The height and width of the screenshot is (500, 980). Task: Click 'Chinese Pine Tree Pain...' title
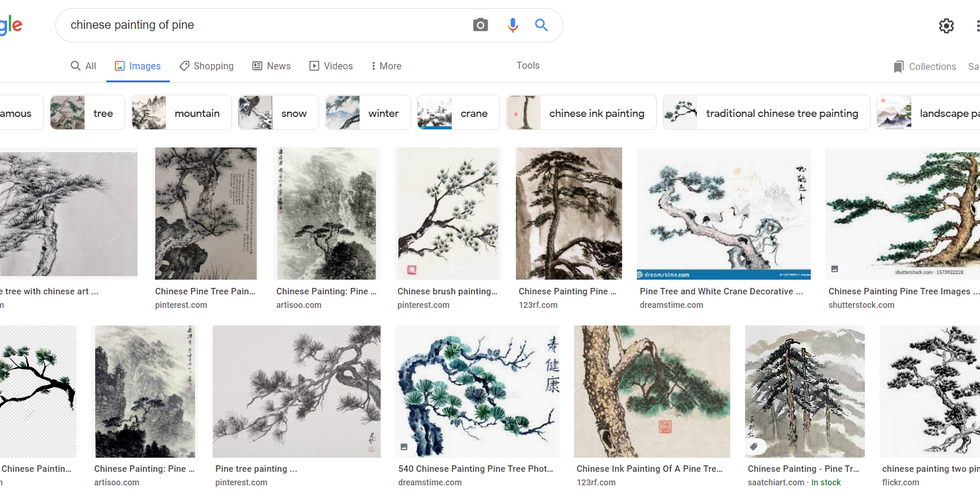(x=206, y=291)
